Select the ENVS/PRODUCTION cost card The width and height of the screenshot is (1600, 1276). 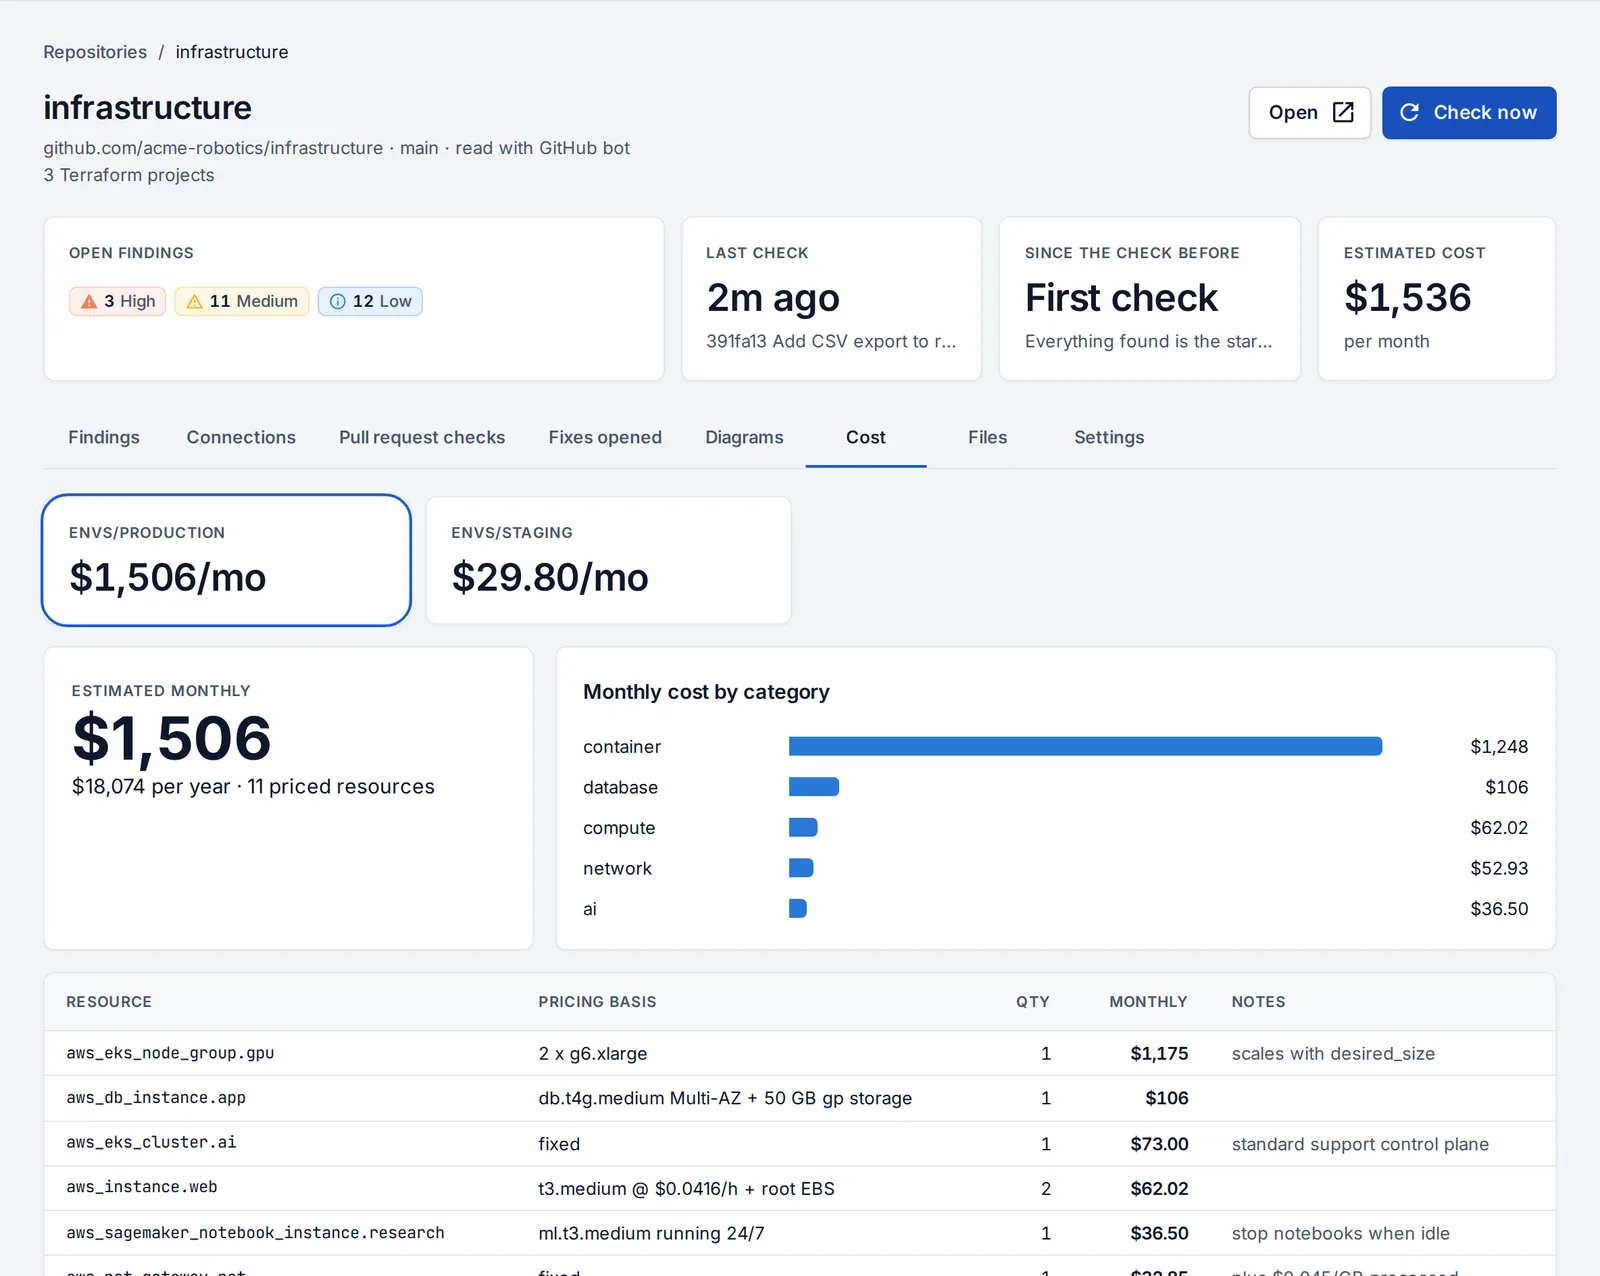[226, 560]
